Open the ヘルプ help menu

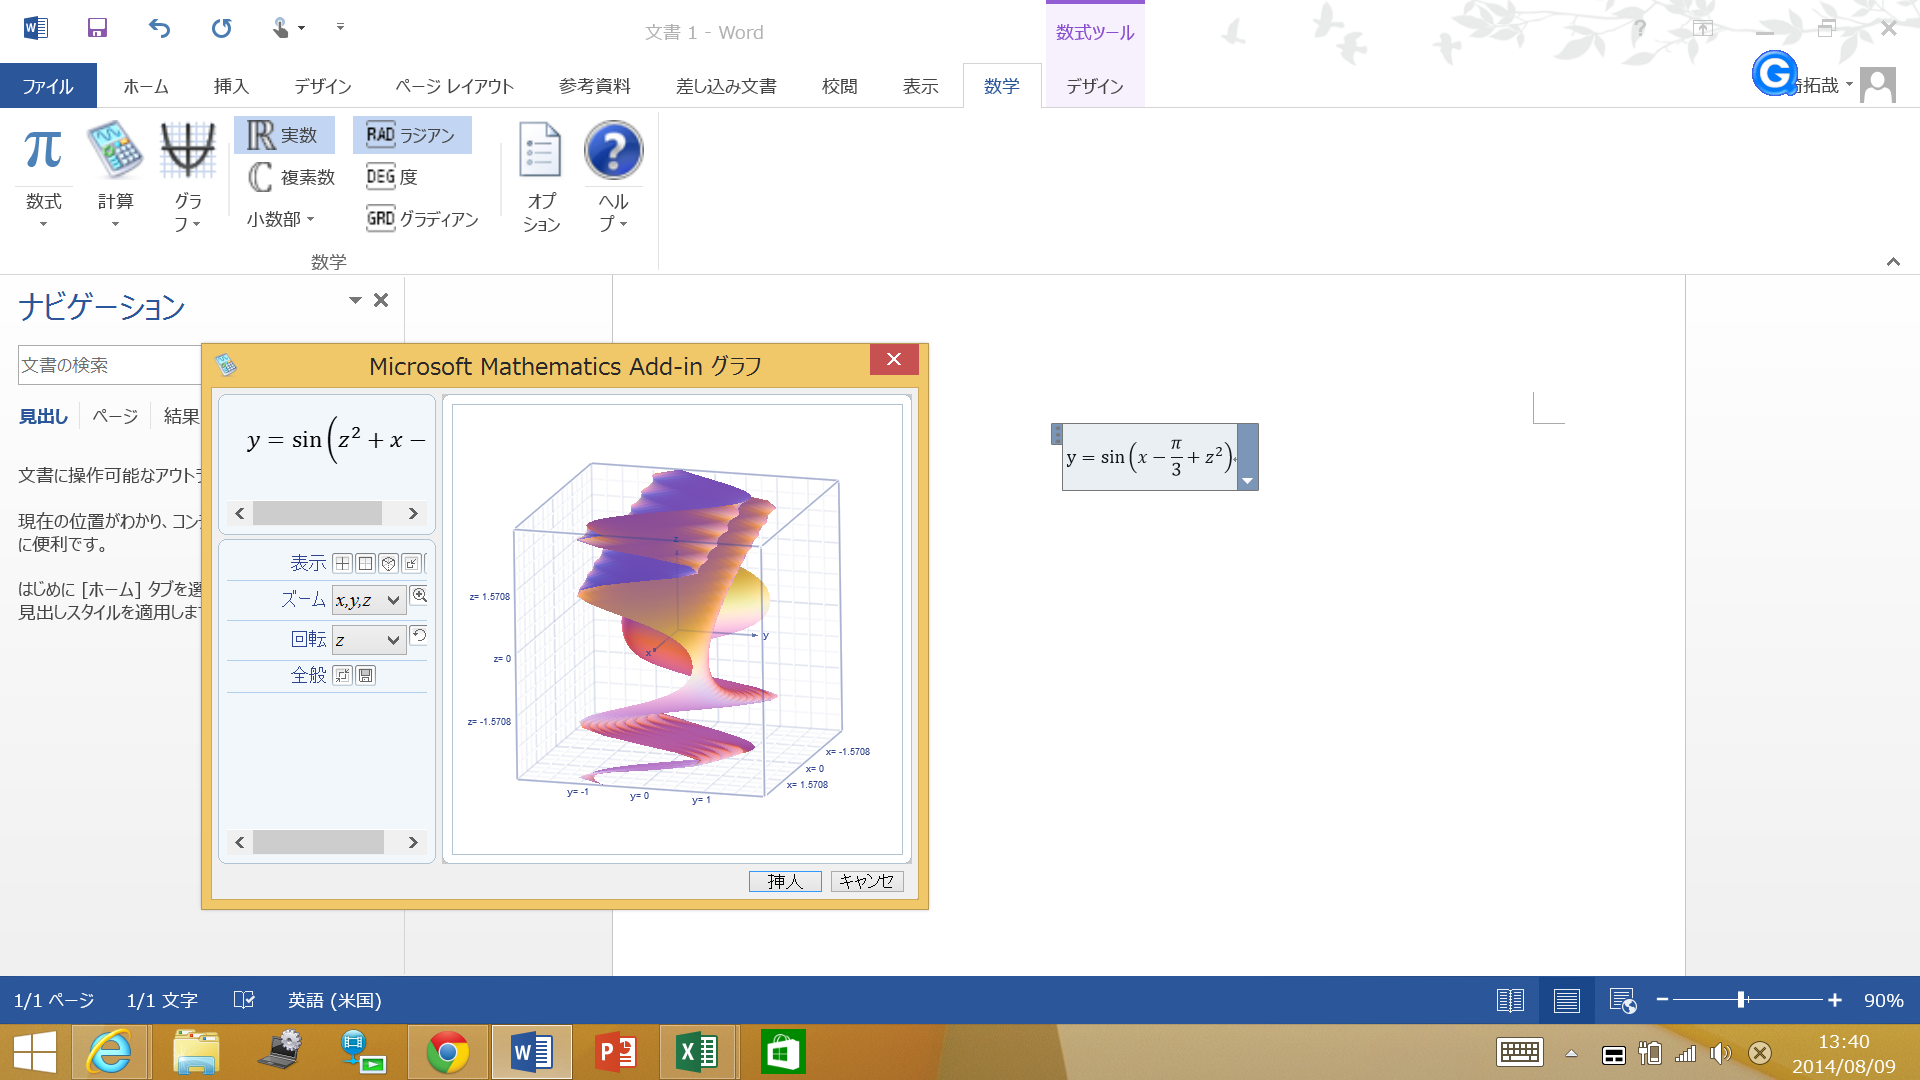[613, 177]
